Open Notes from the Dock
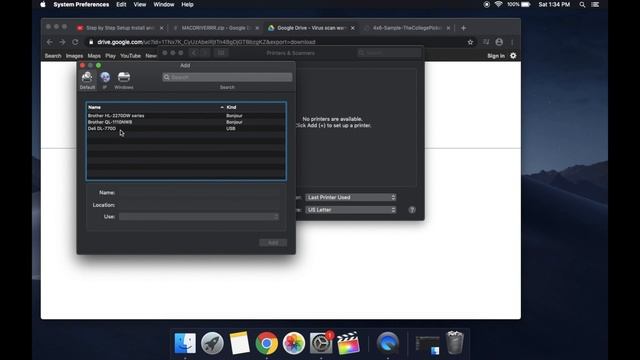 [239, 343]
